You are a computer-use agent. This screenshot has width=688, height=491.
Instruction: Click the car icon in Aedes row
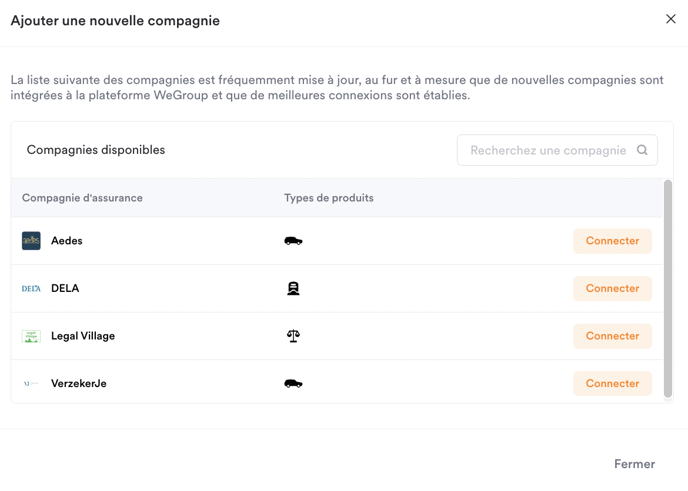pyautogui.click(x=293, y=241)
